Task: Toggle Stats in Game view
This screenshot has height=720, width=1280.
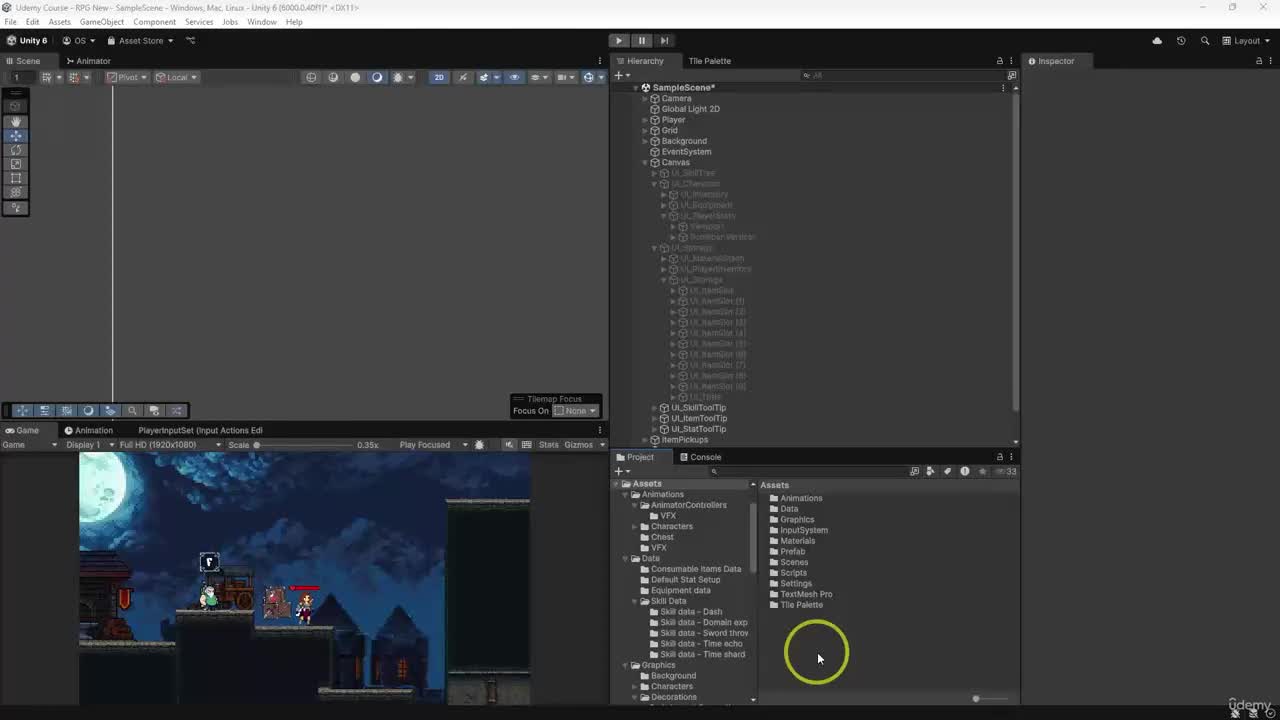Action: pos(549,445)
